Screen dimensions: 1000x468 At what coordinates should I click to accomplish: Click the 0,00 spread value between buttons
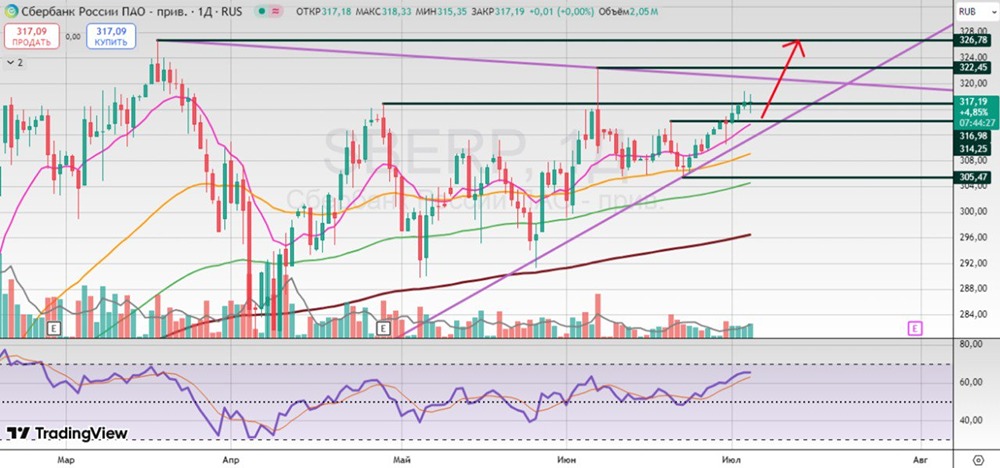point(73,37)
